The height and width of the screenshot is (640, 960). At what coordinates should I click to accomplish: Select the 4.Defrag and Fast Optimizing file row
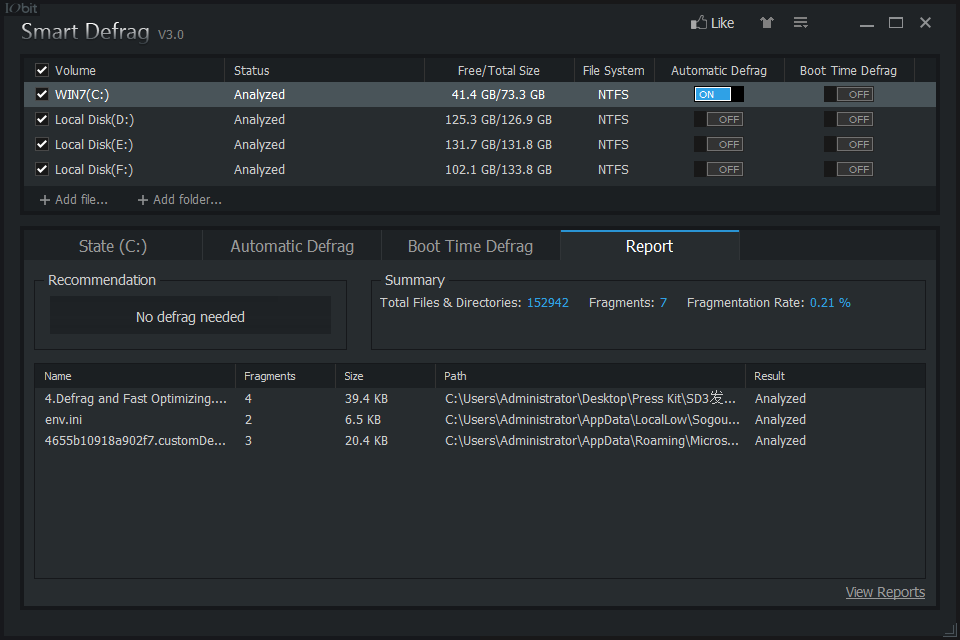tap(479, 399)
